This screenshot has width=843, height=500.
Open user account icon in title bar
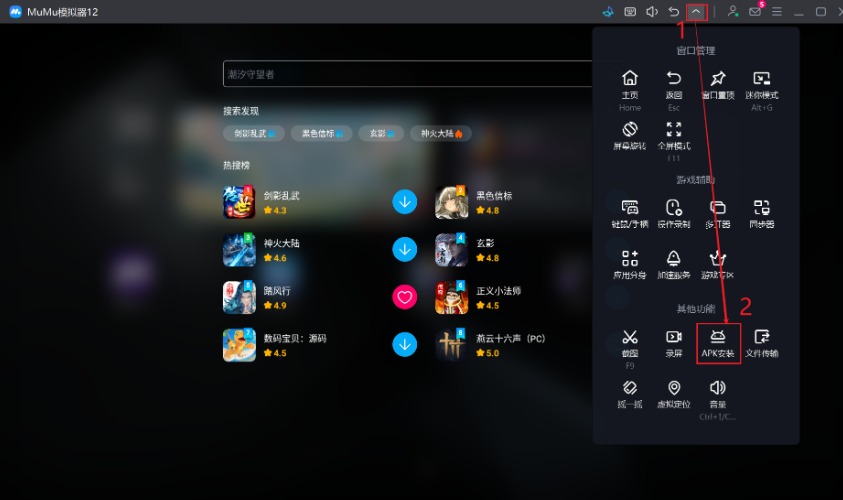732,11
